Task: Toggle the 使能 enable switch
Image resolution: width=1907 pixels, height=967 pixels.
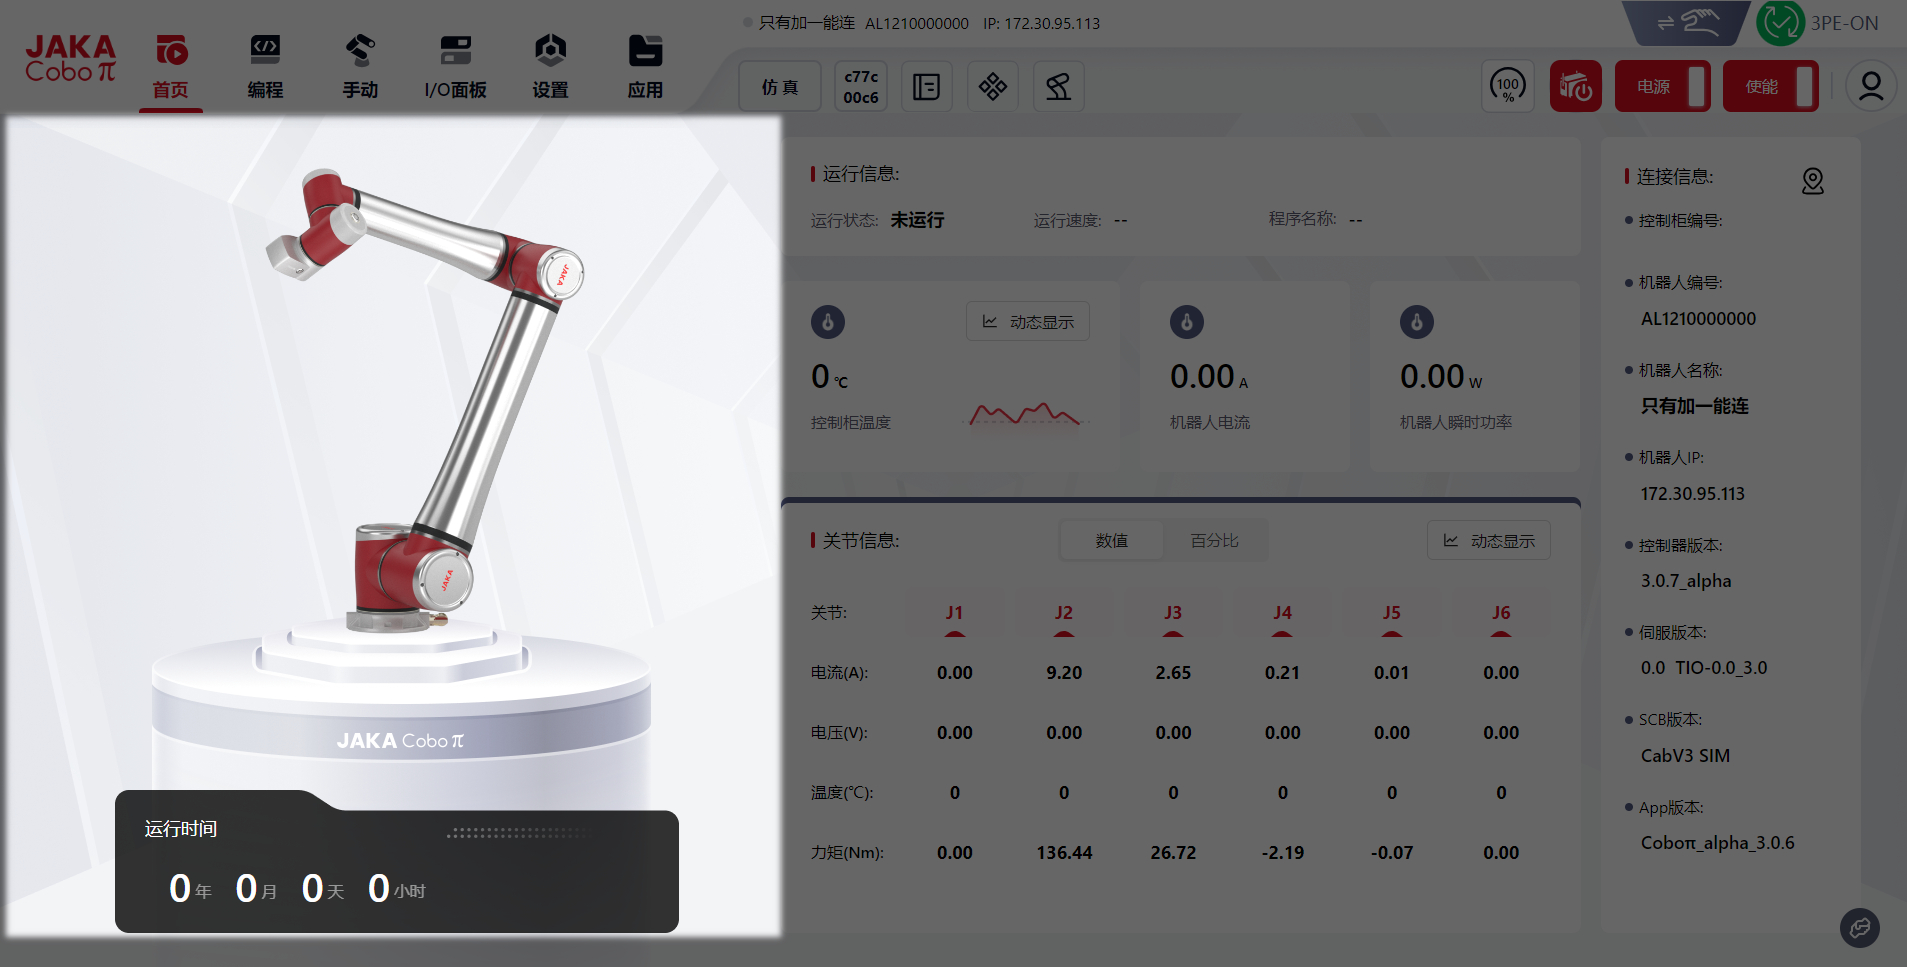Action: (1770, 87)
